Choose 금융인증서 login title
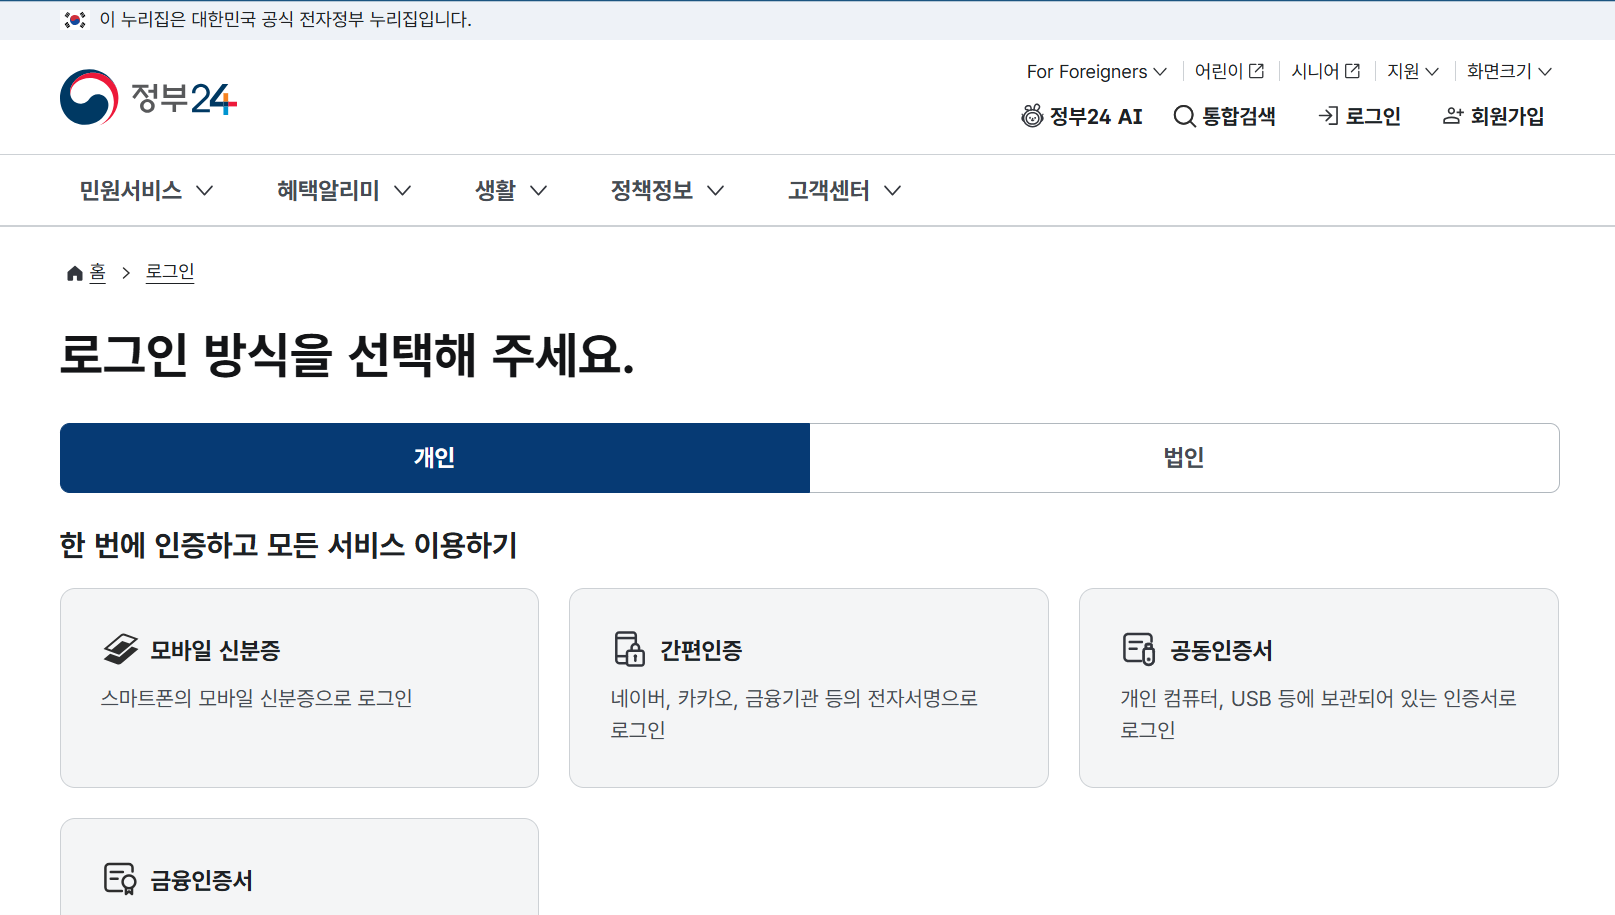Viewport: 1615px width, 915px height. click(x=201, y=880)
